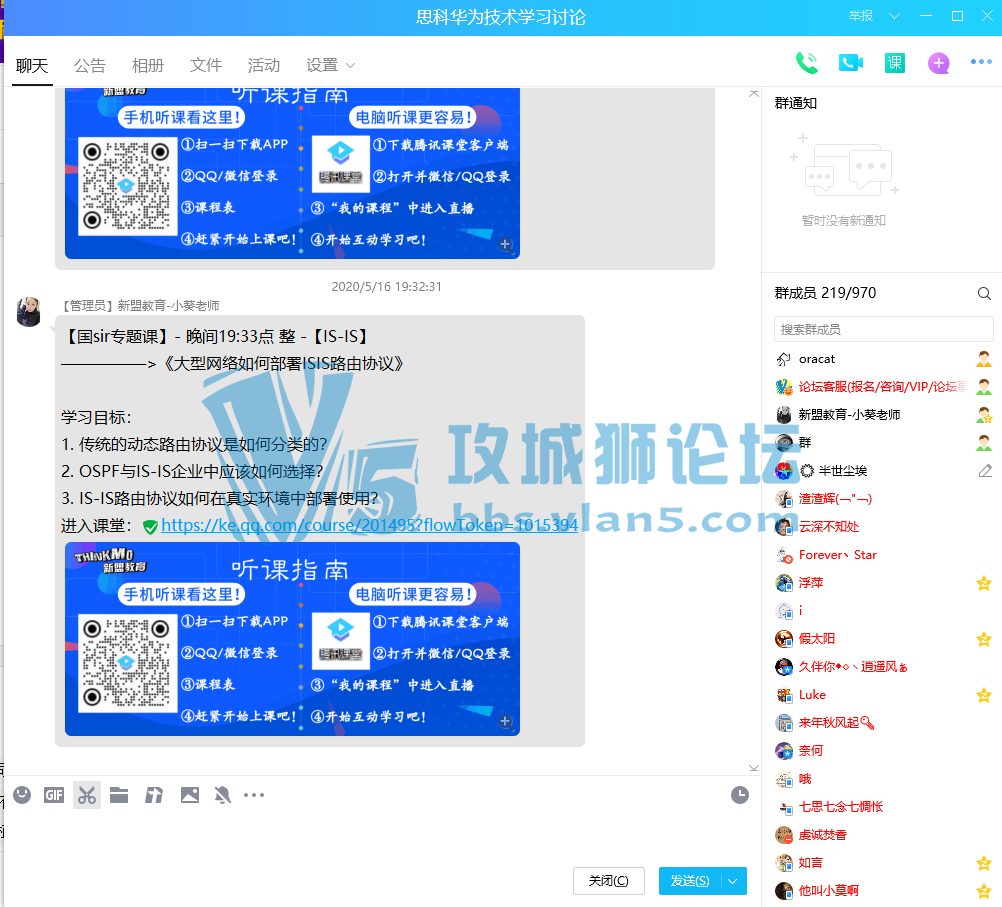
Task: Click the chat scrollbar down arrow
Action: tap(753, 768)
